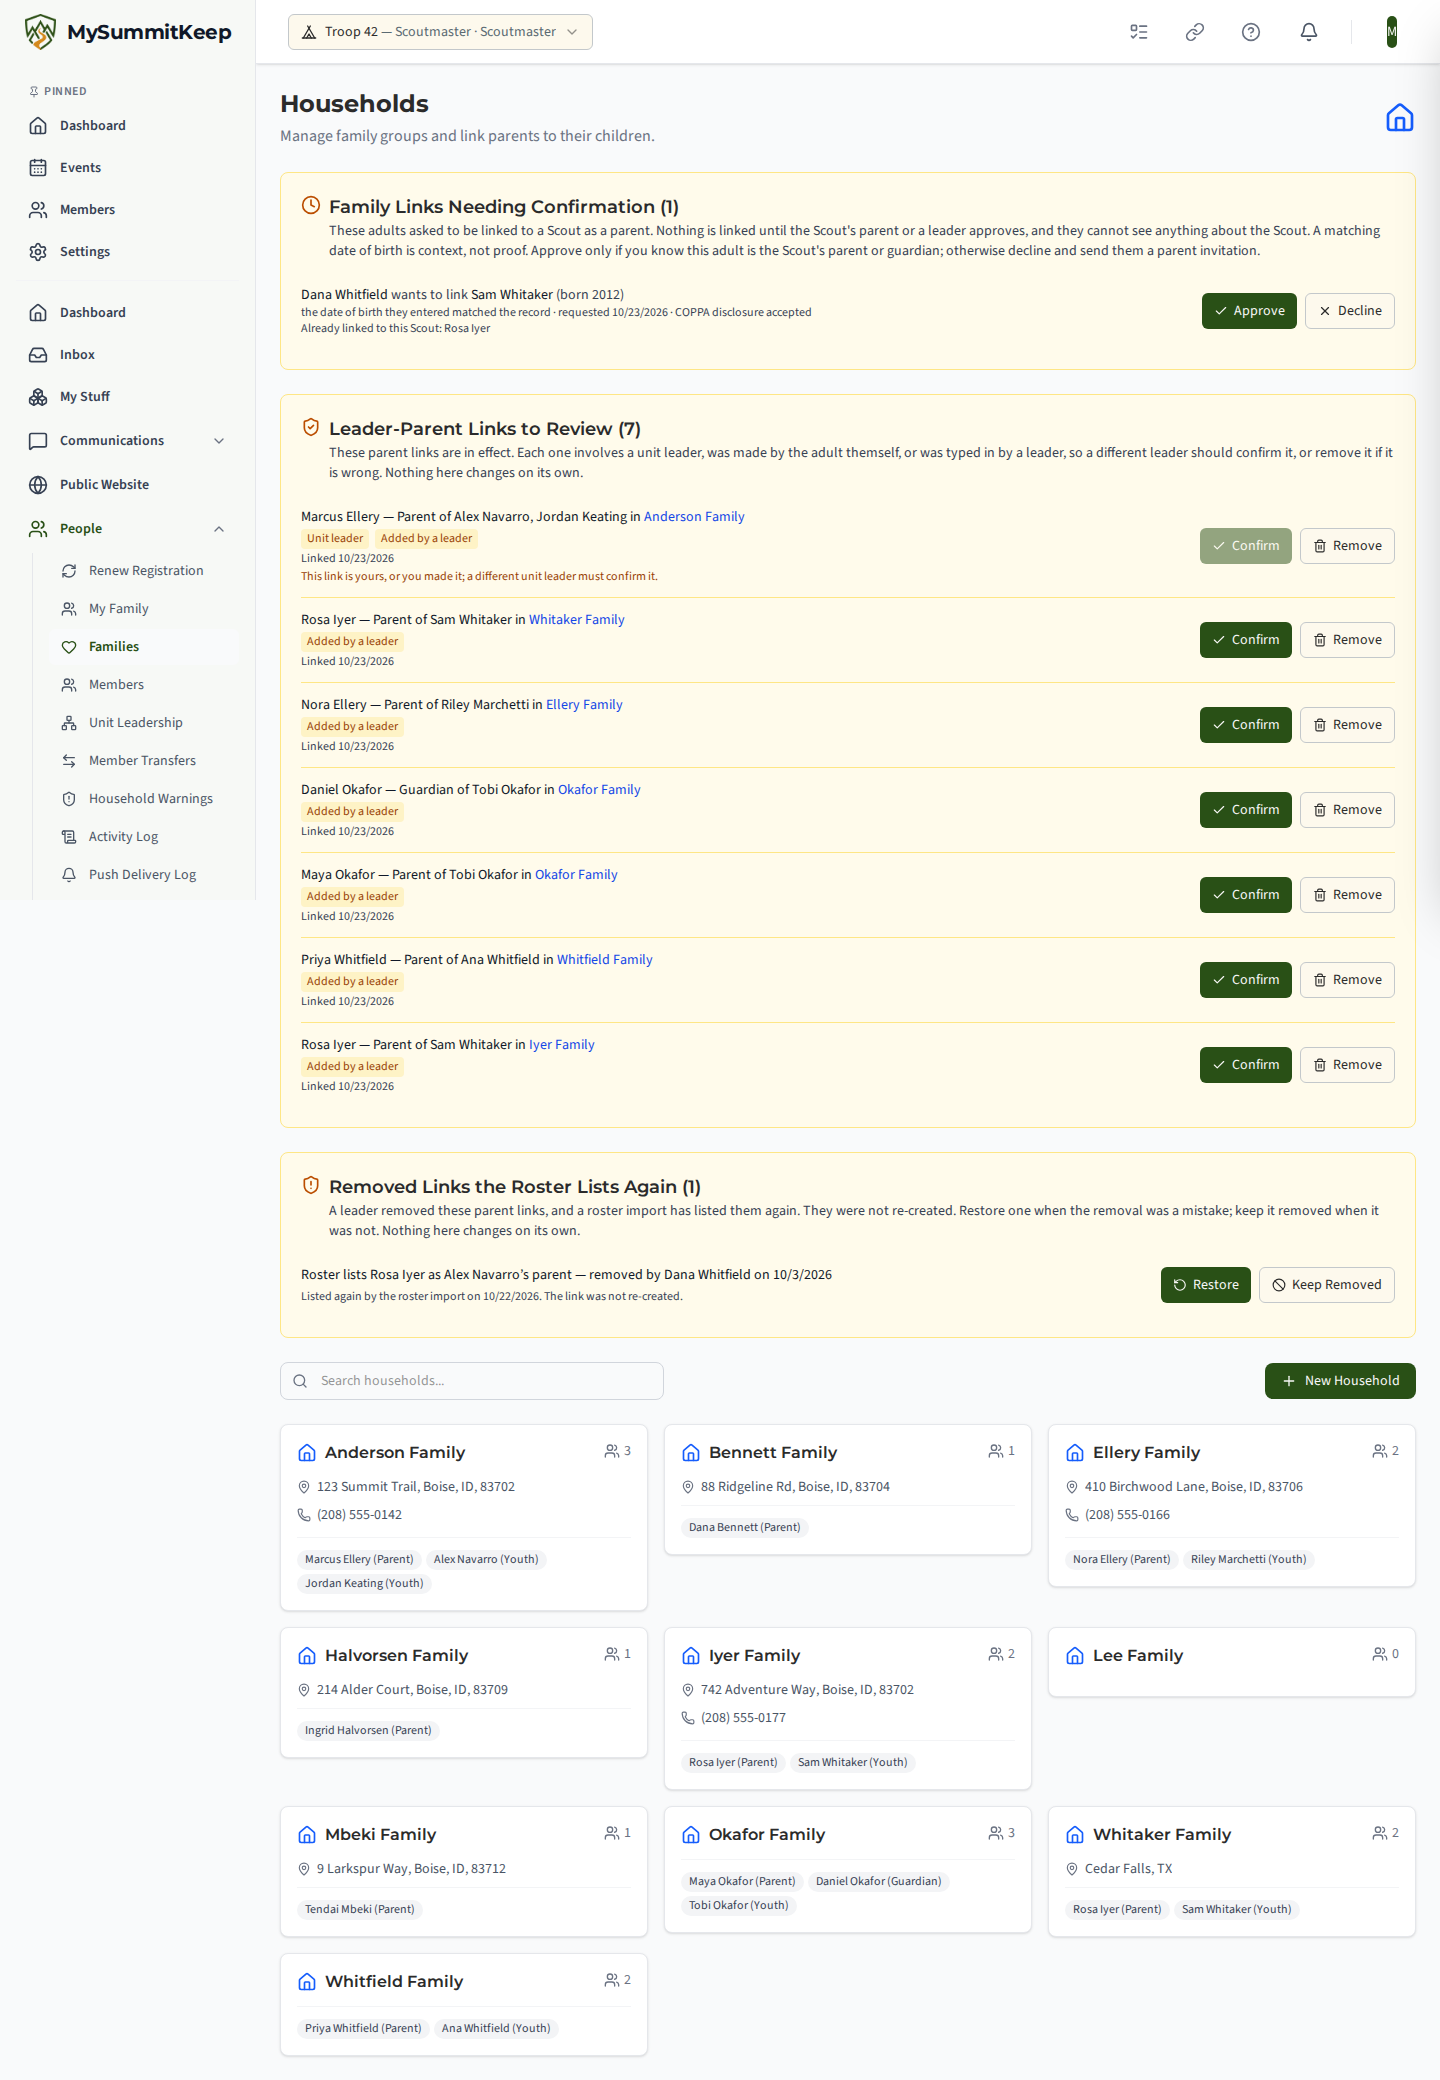Go to Inbox
The height and width of the screenshot is (2080, 1440).
click(128, 354)
